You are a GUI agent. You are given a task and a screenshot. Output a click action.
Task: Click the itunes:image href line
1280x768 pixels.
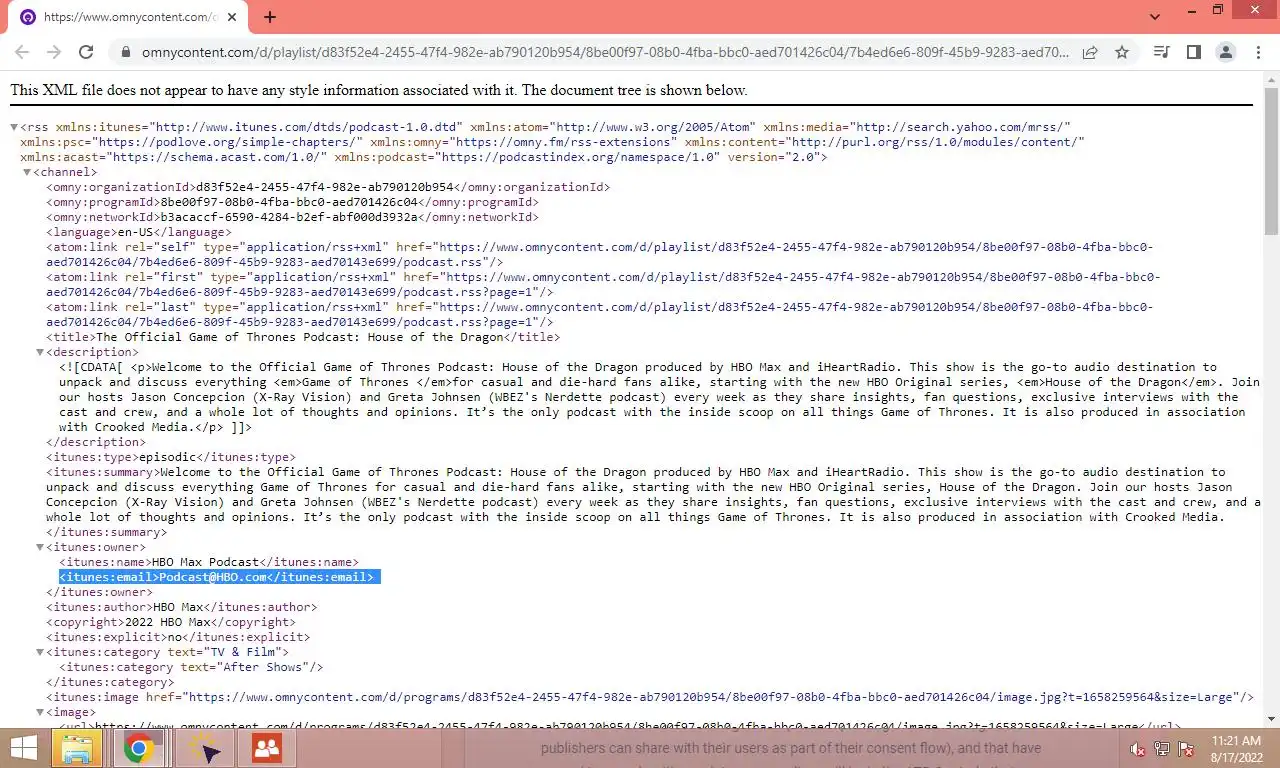tap(650, 697)
